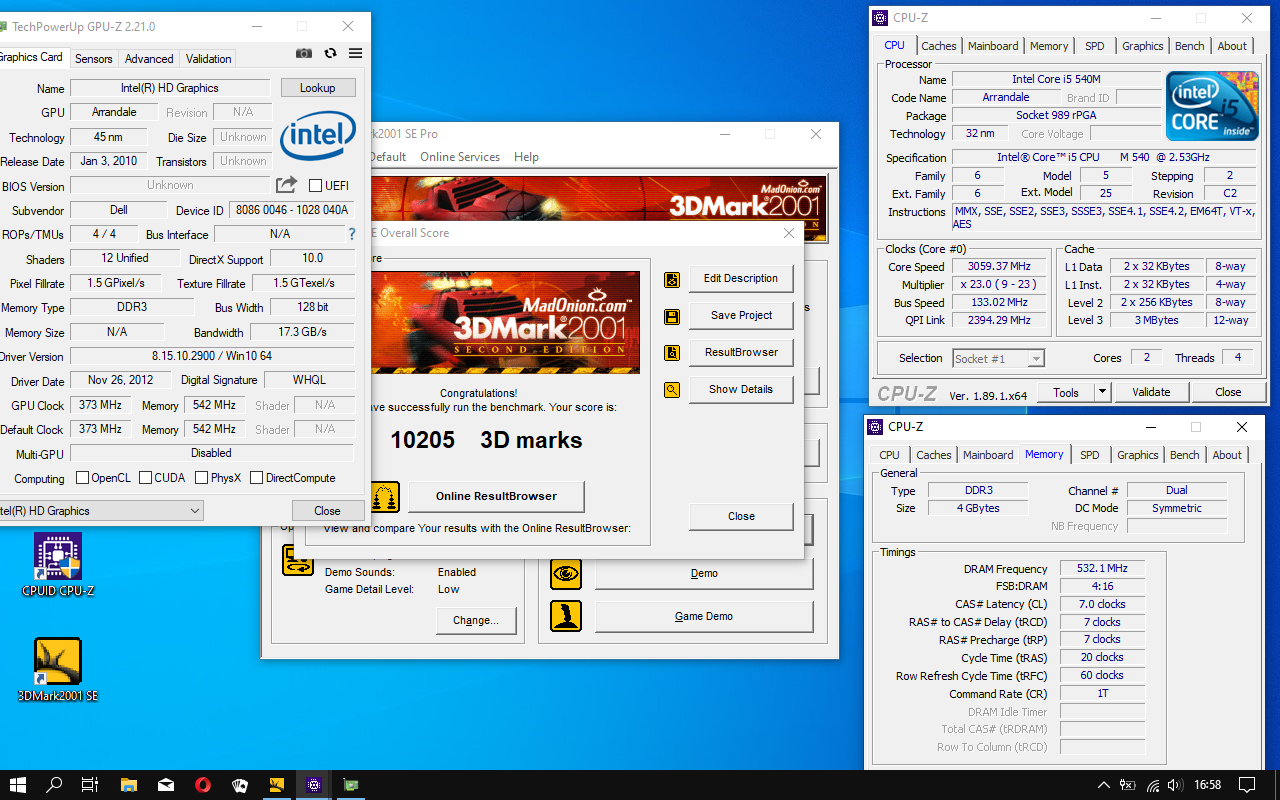Toggle the OpenCL checkbox

coord(83,478)
